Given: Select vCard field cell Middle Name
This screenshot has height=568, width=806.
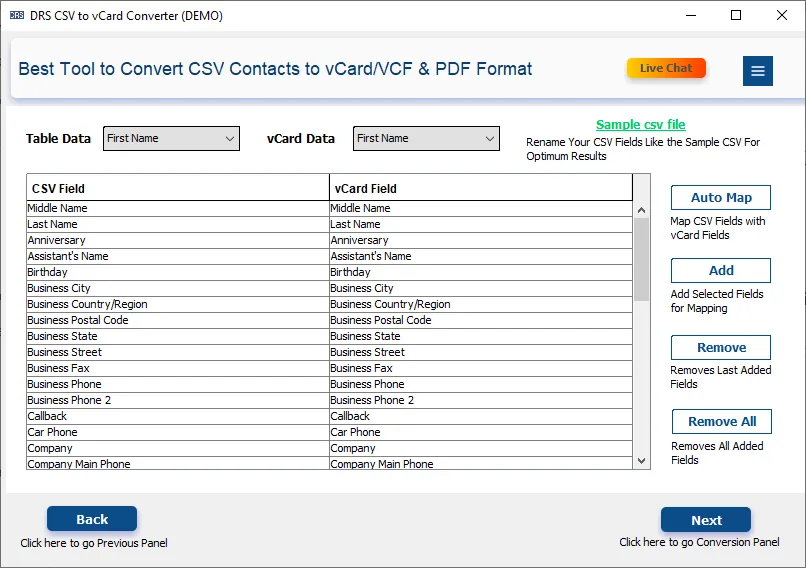Looking at the screenshot, I should coord(481,208).
